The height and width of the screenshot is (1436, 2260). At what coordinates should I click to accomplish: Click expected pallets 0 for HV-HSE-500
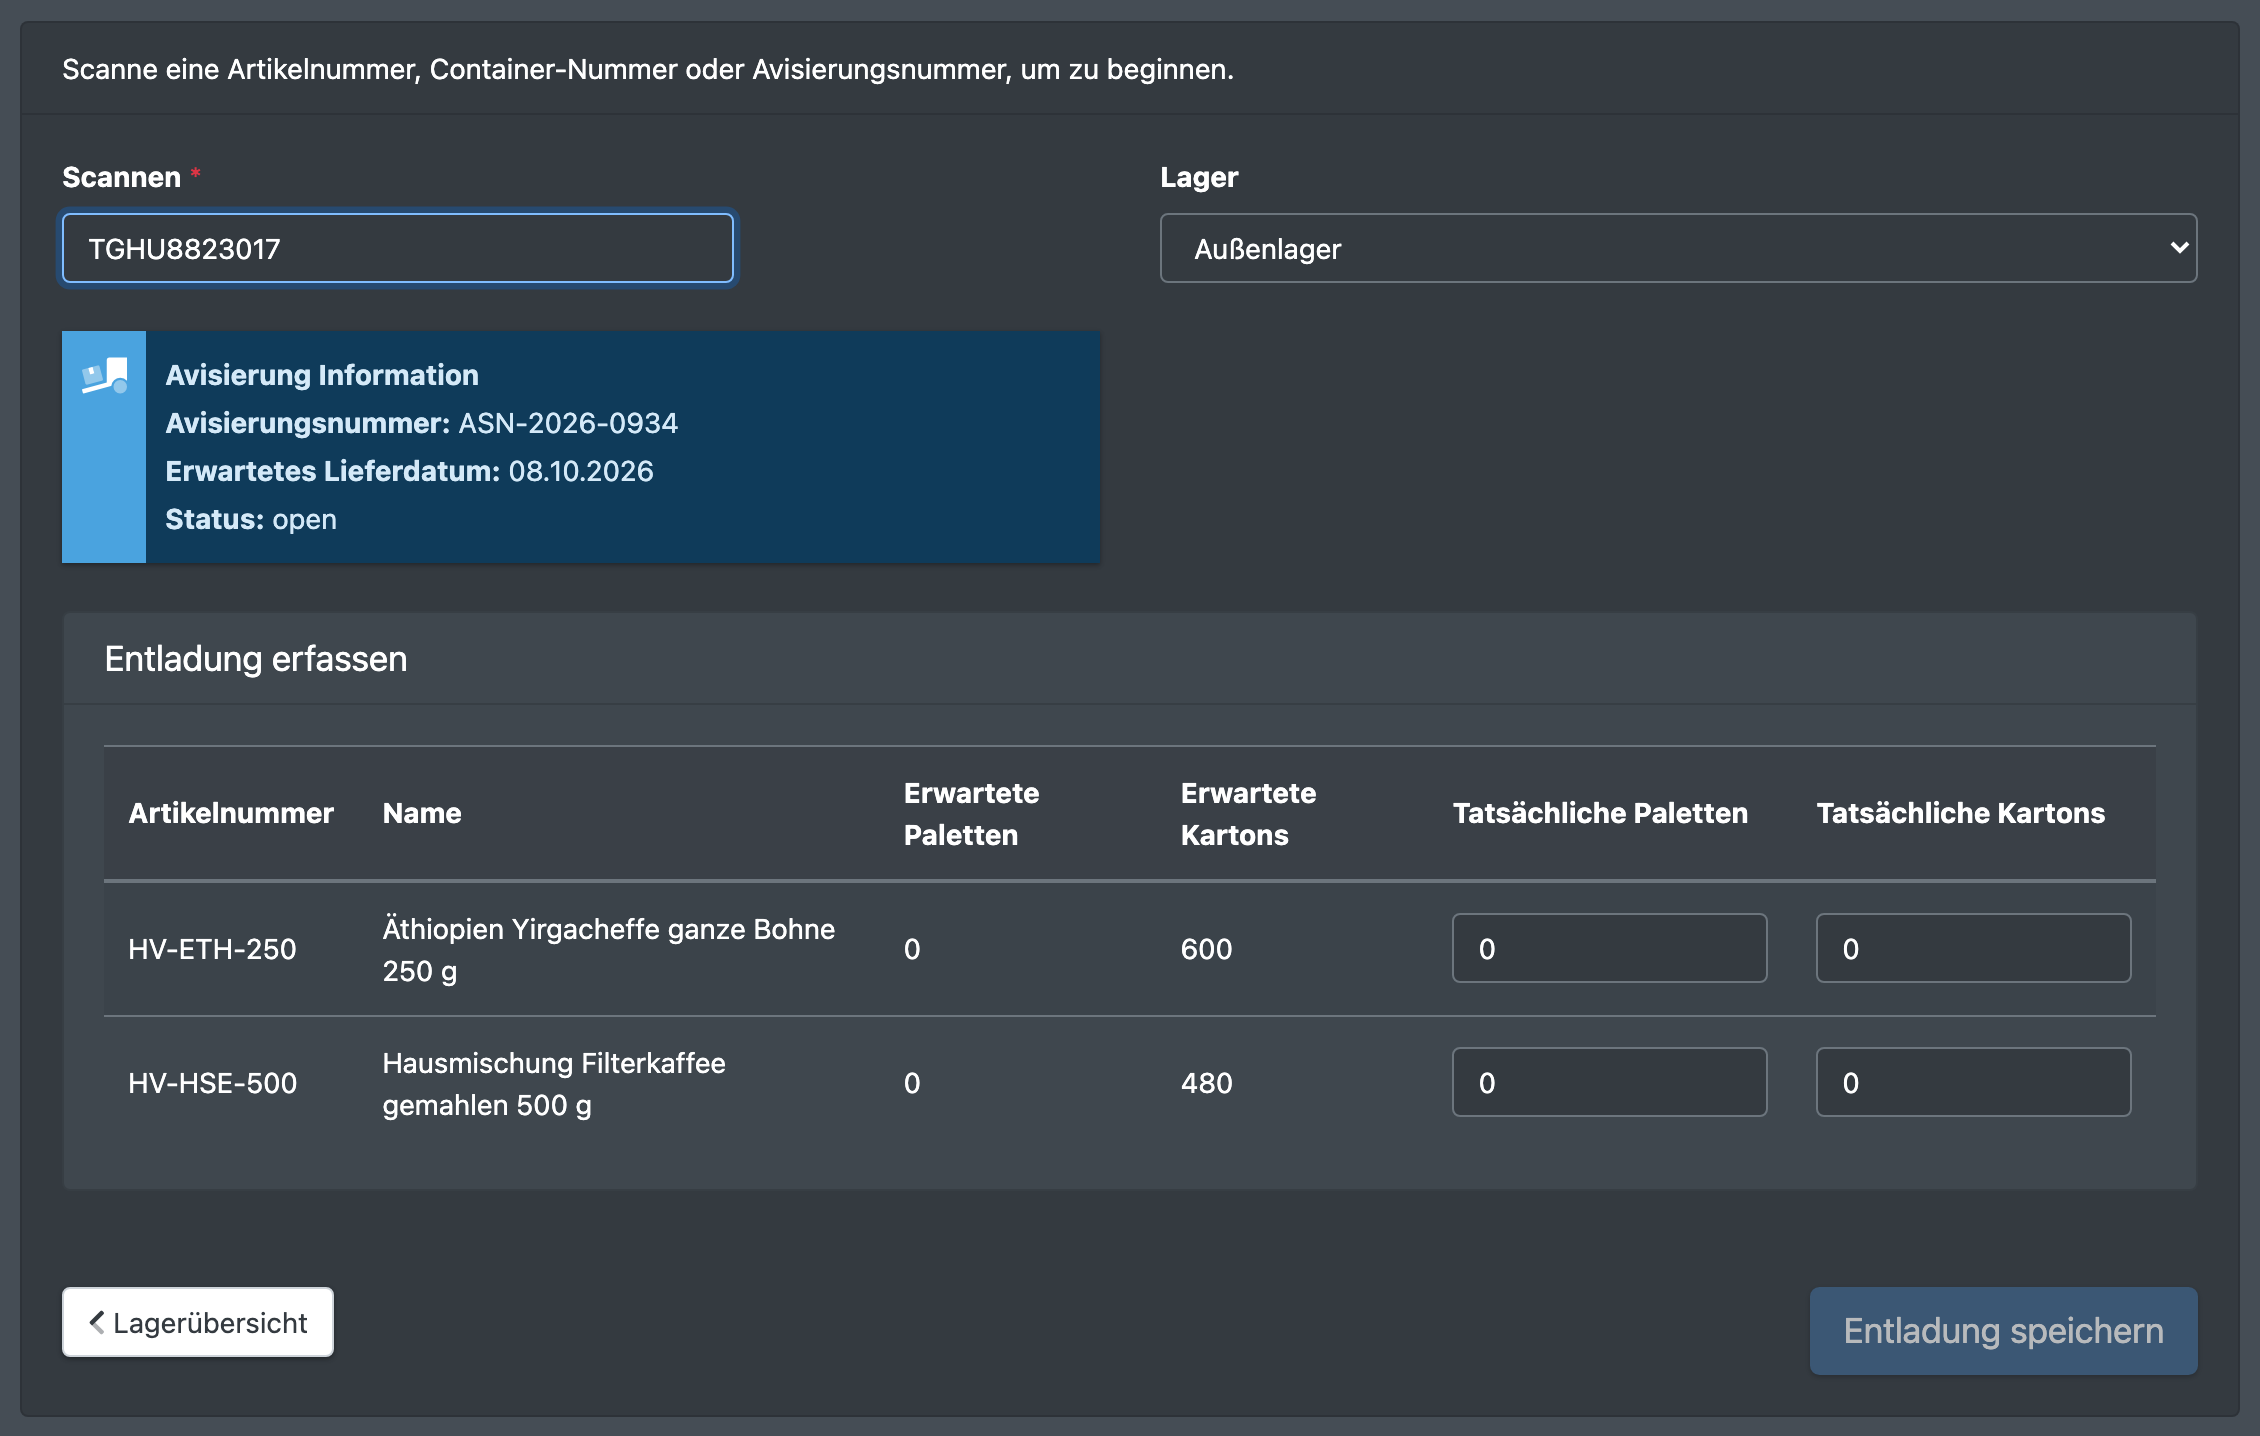(912, 1083)
